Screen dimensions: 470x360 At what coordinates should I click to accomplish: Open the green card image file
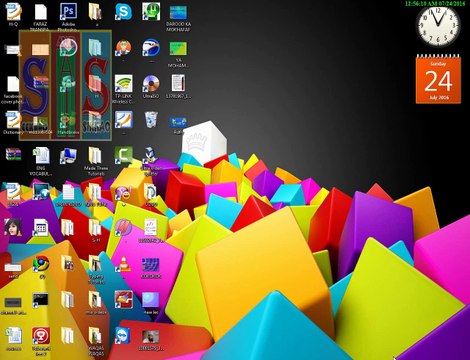pyautogui.click(x=178, y=49)
